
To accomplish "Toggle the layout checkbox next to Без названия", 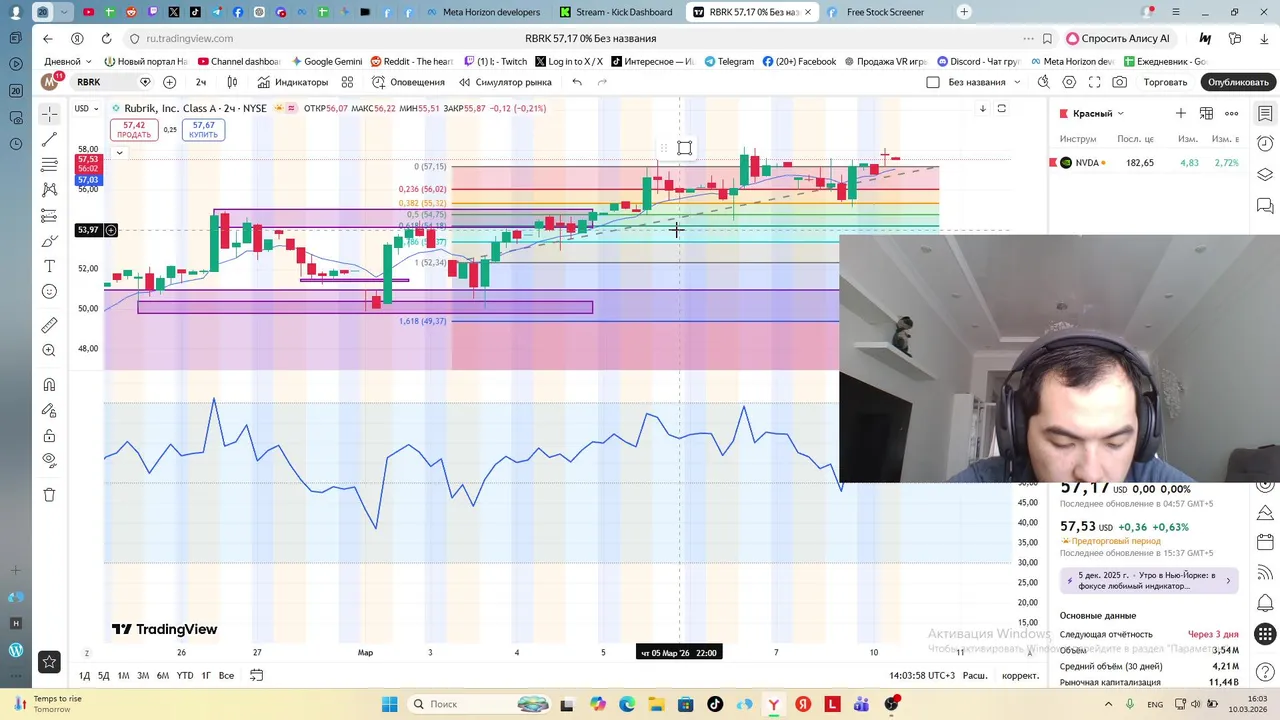I will point(933,82).
